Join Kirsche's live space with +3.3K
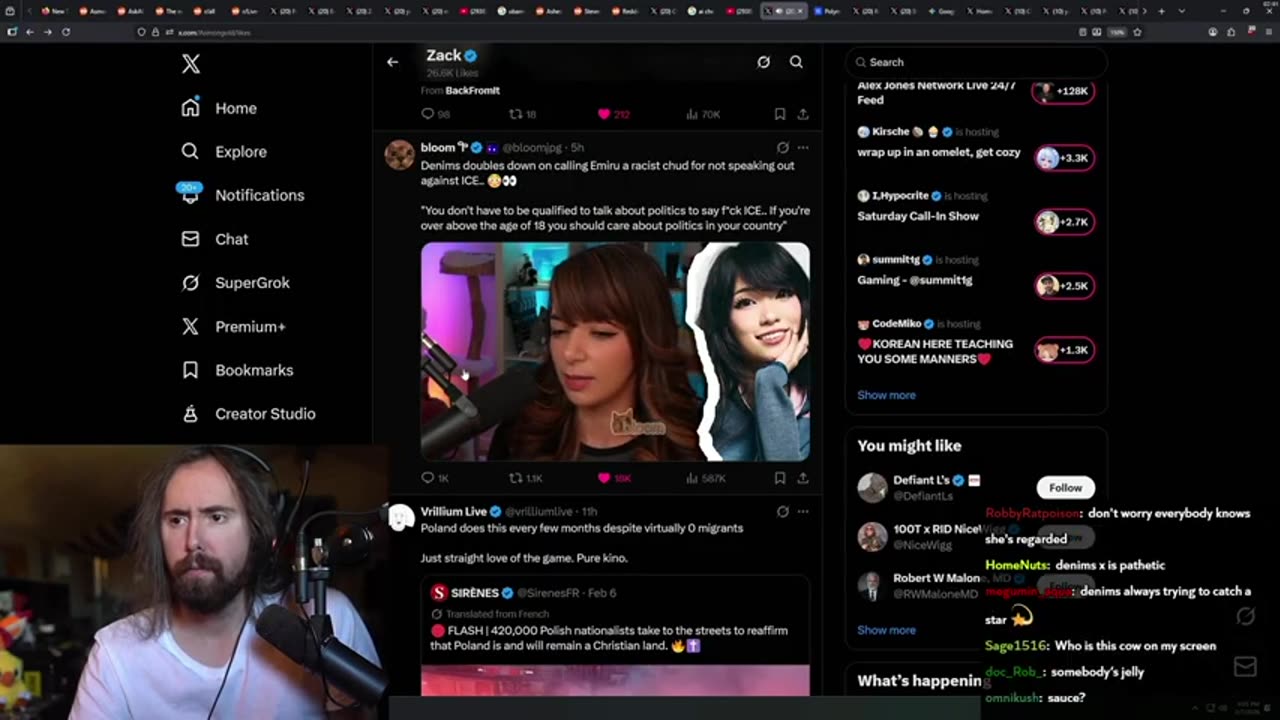1280x720 pixels. pos(1064,157)
